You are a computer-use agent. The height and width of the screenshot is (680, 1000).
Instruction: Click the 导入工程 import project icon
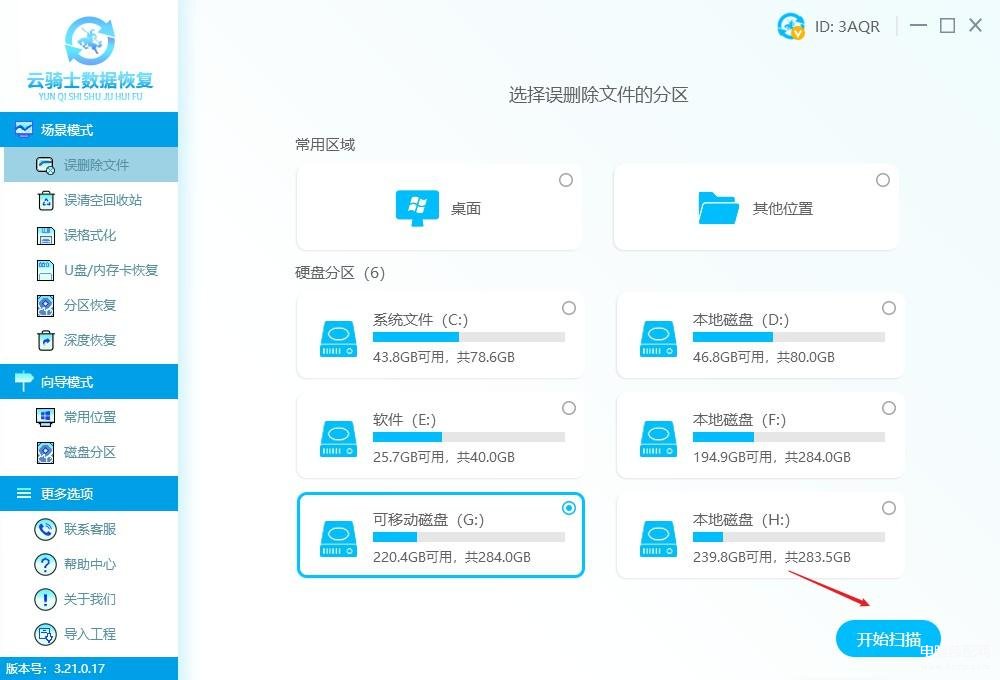[45, 634]
